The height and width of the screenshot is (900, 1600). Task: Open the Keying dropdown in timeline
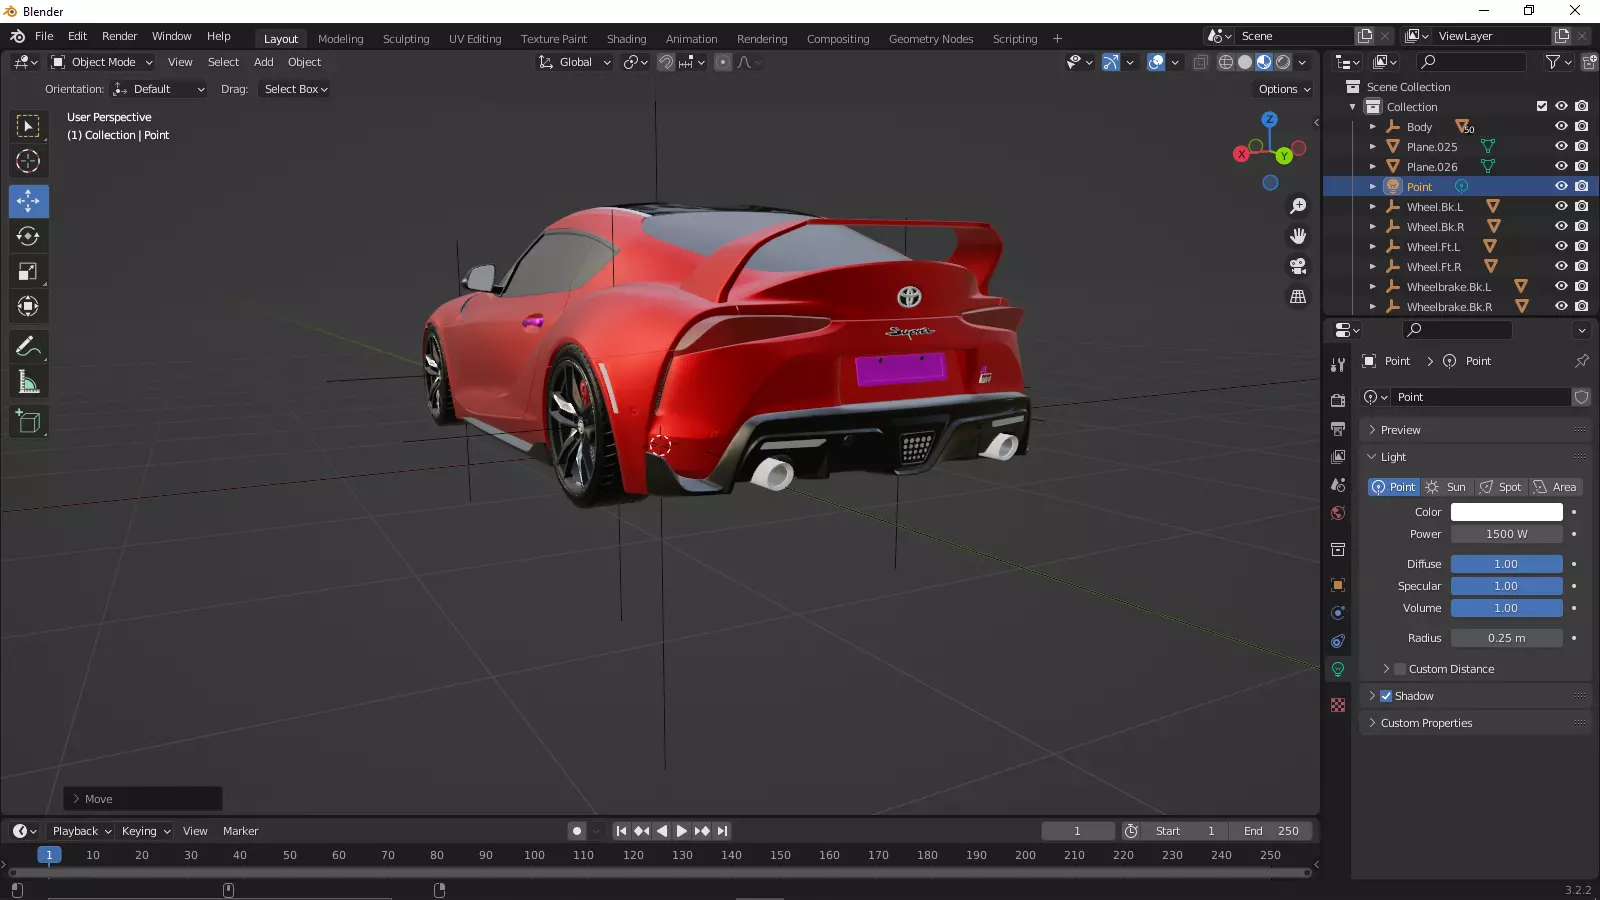145,831
